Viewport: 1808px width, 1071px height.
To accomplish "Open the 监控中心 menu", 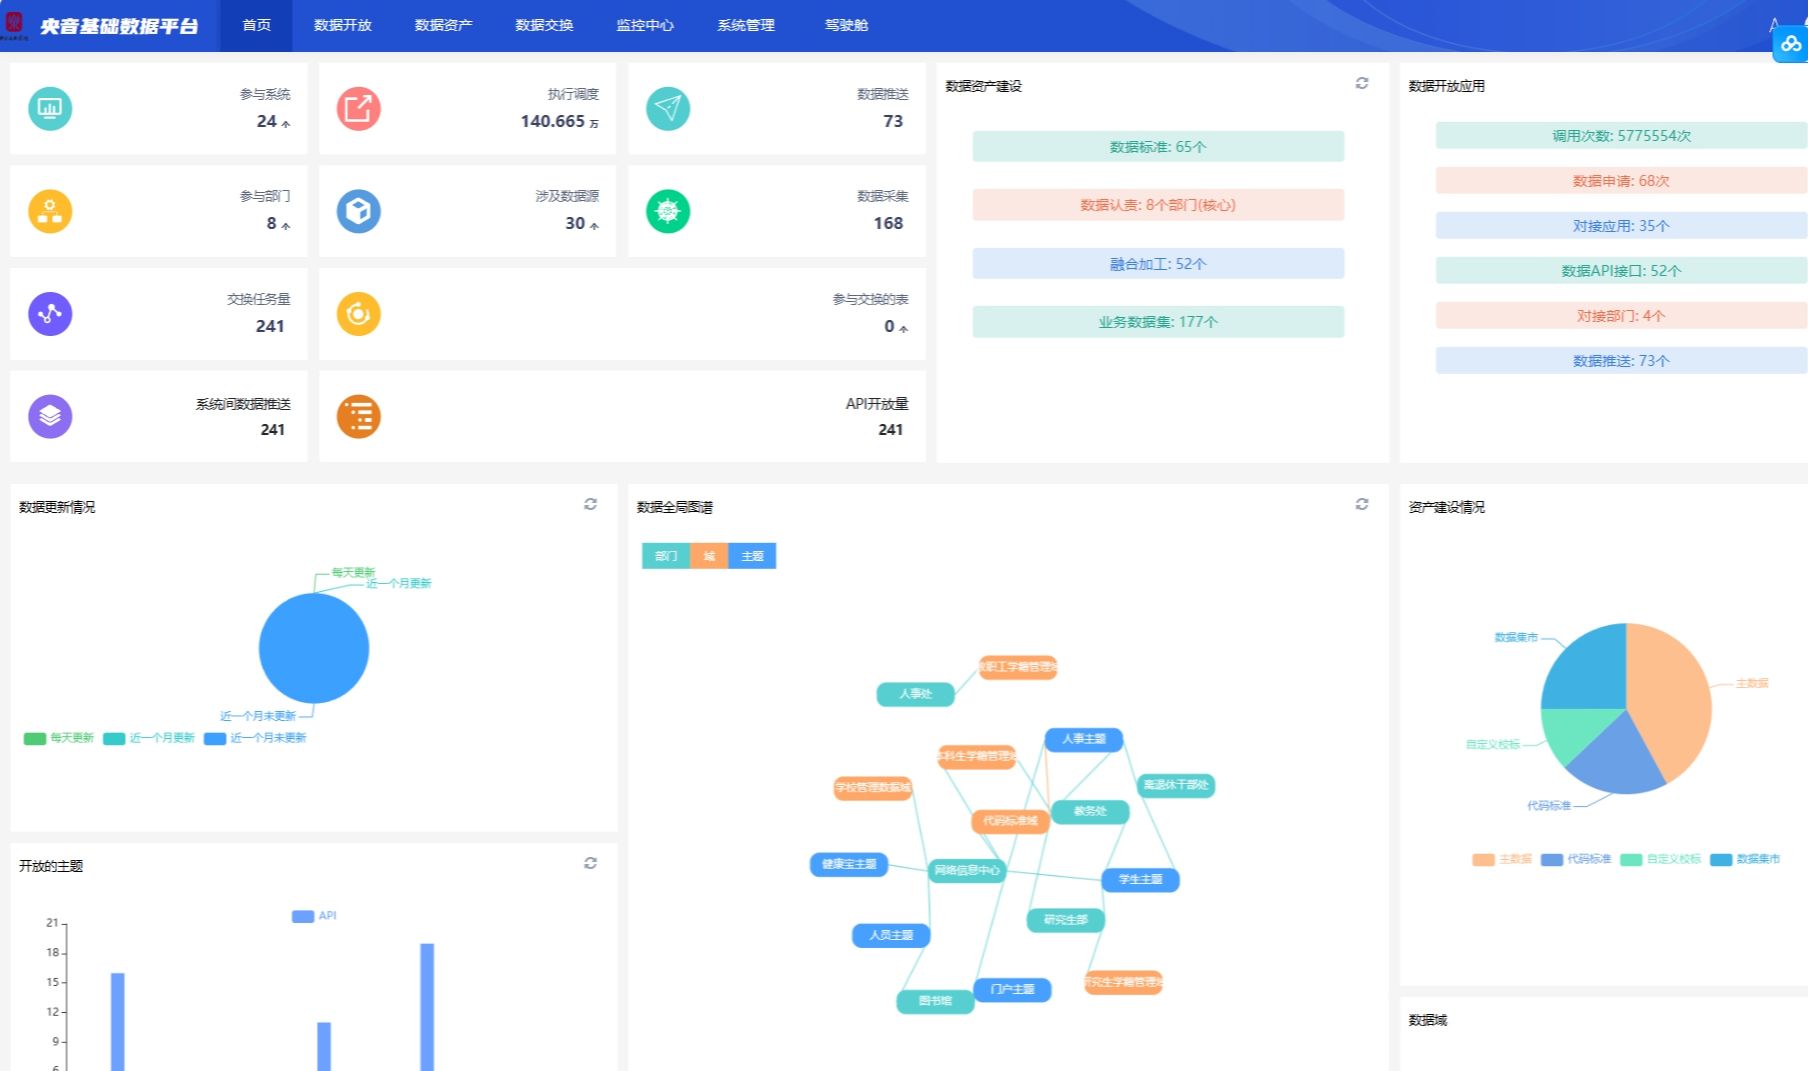I will click(x=645, y=25).
